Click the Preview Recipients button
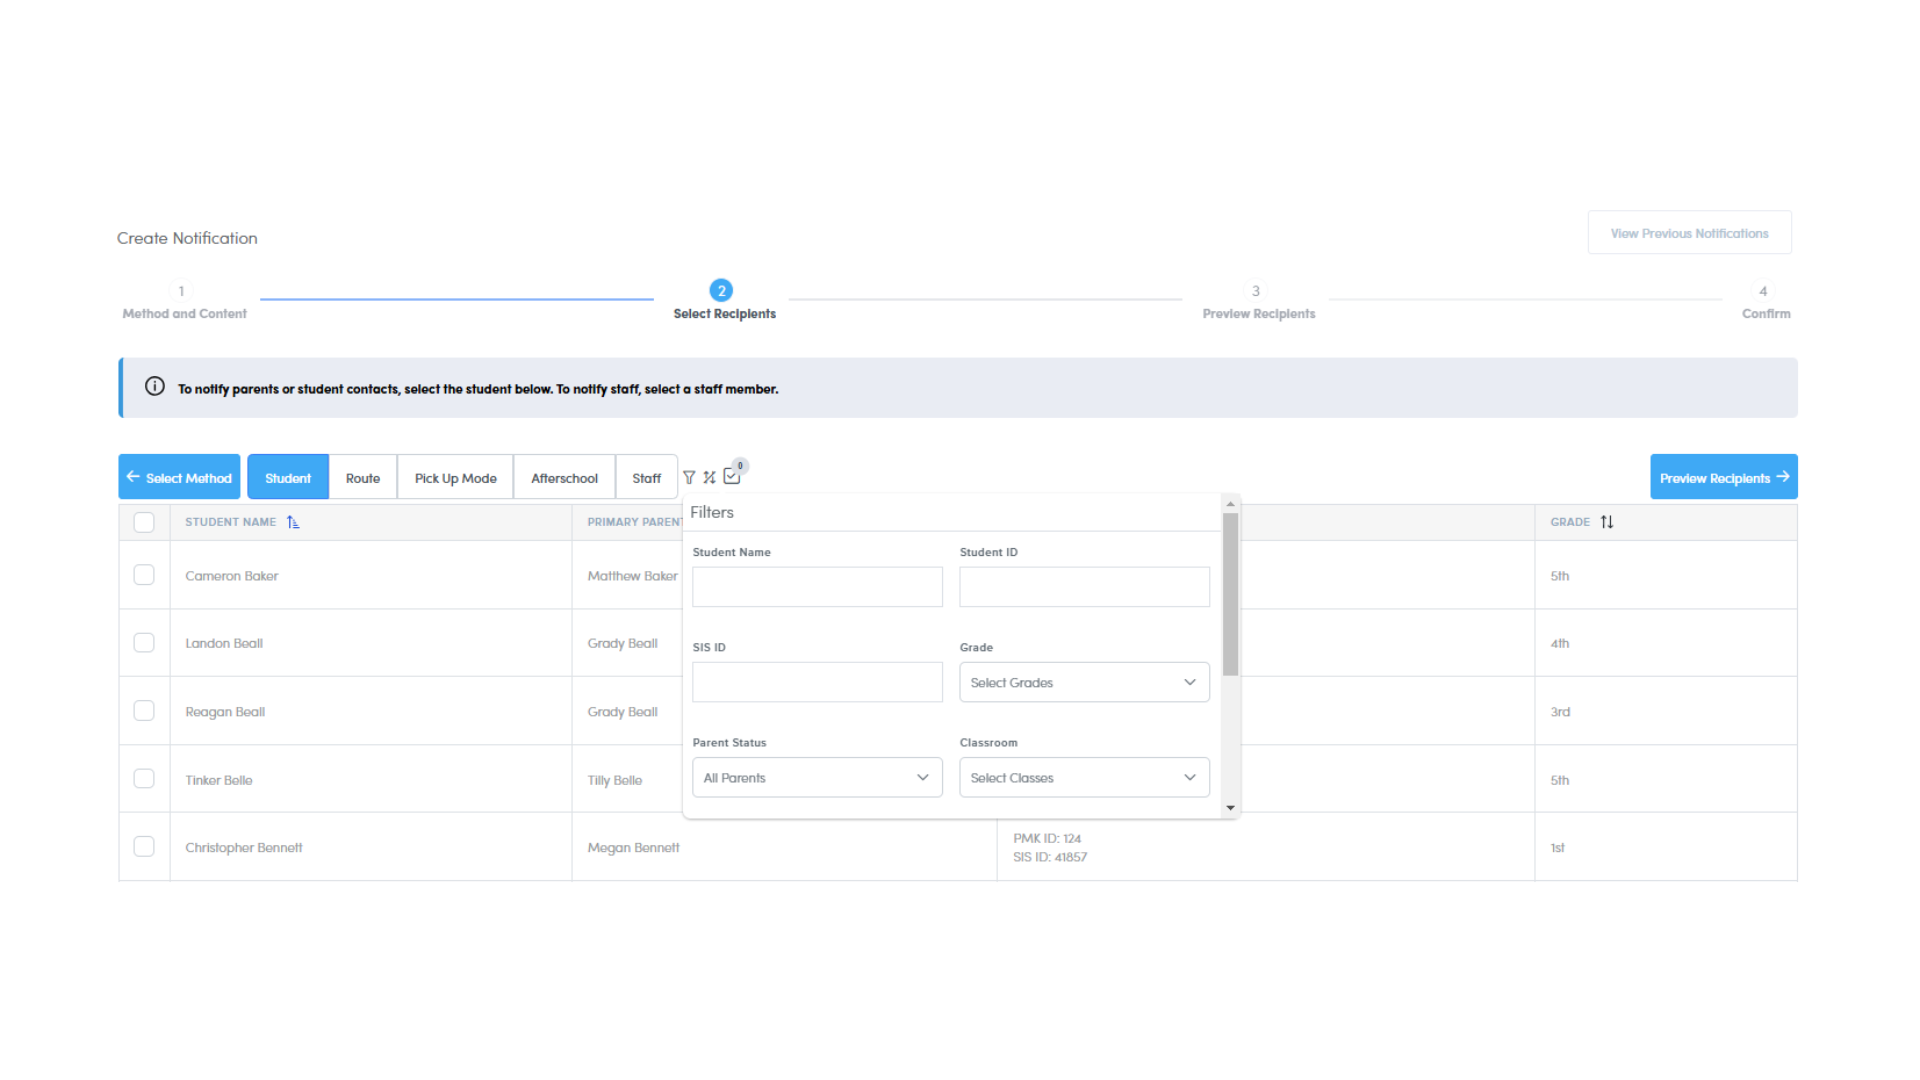 click(1723, 477)
